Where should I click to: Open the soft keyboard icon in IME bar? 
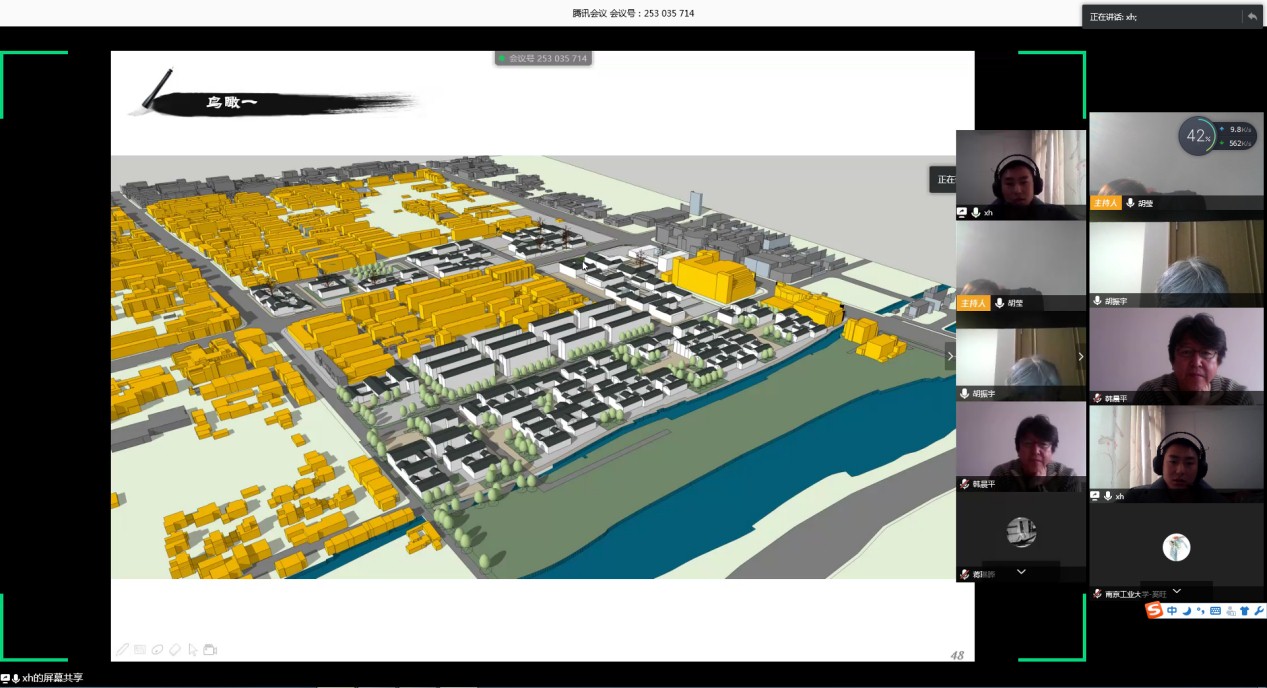point(1215,611)
